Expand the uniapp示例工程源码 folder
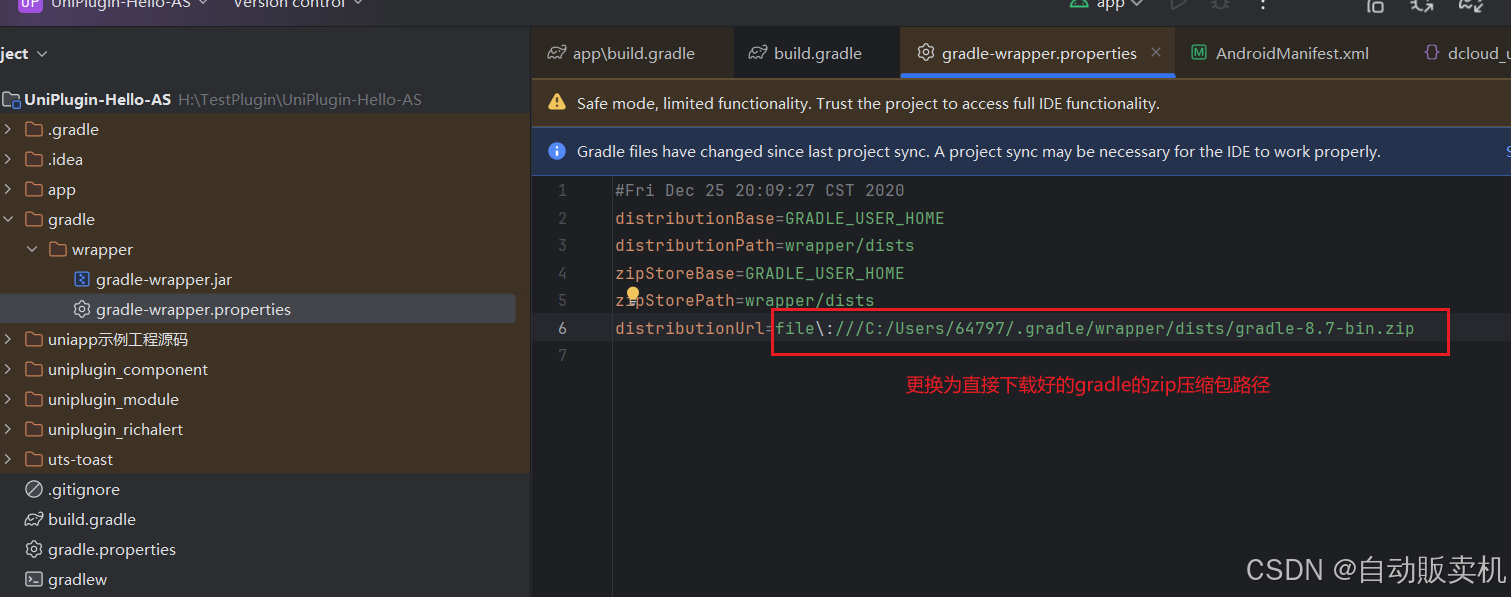This screenshot has width=1511, height=597. click(8, 339)
